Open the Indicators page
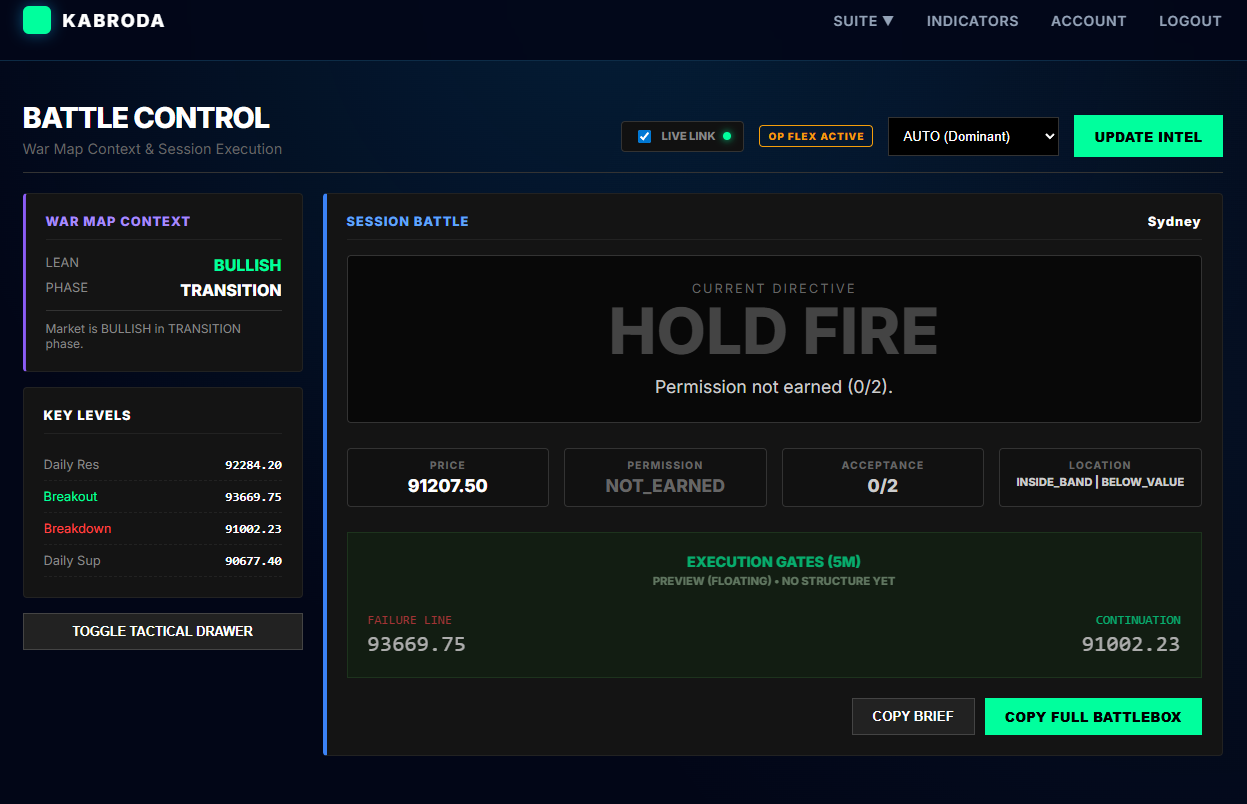The width and height of the screenshot is (1247, 804). [972, 21]
